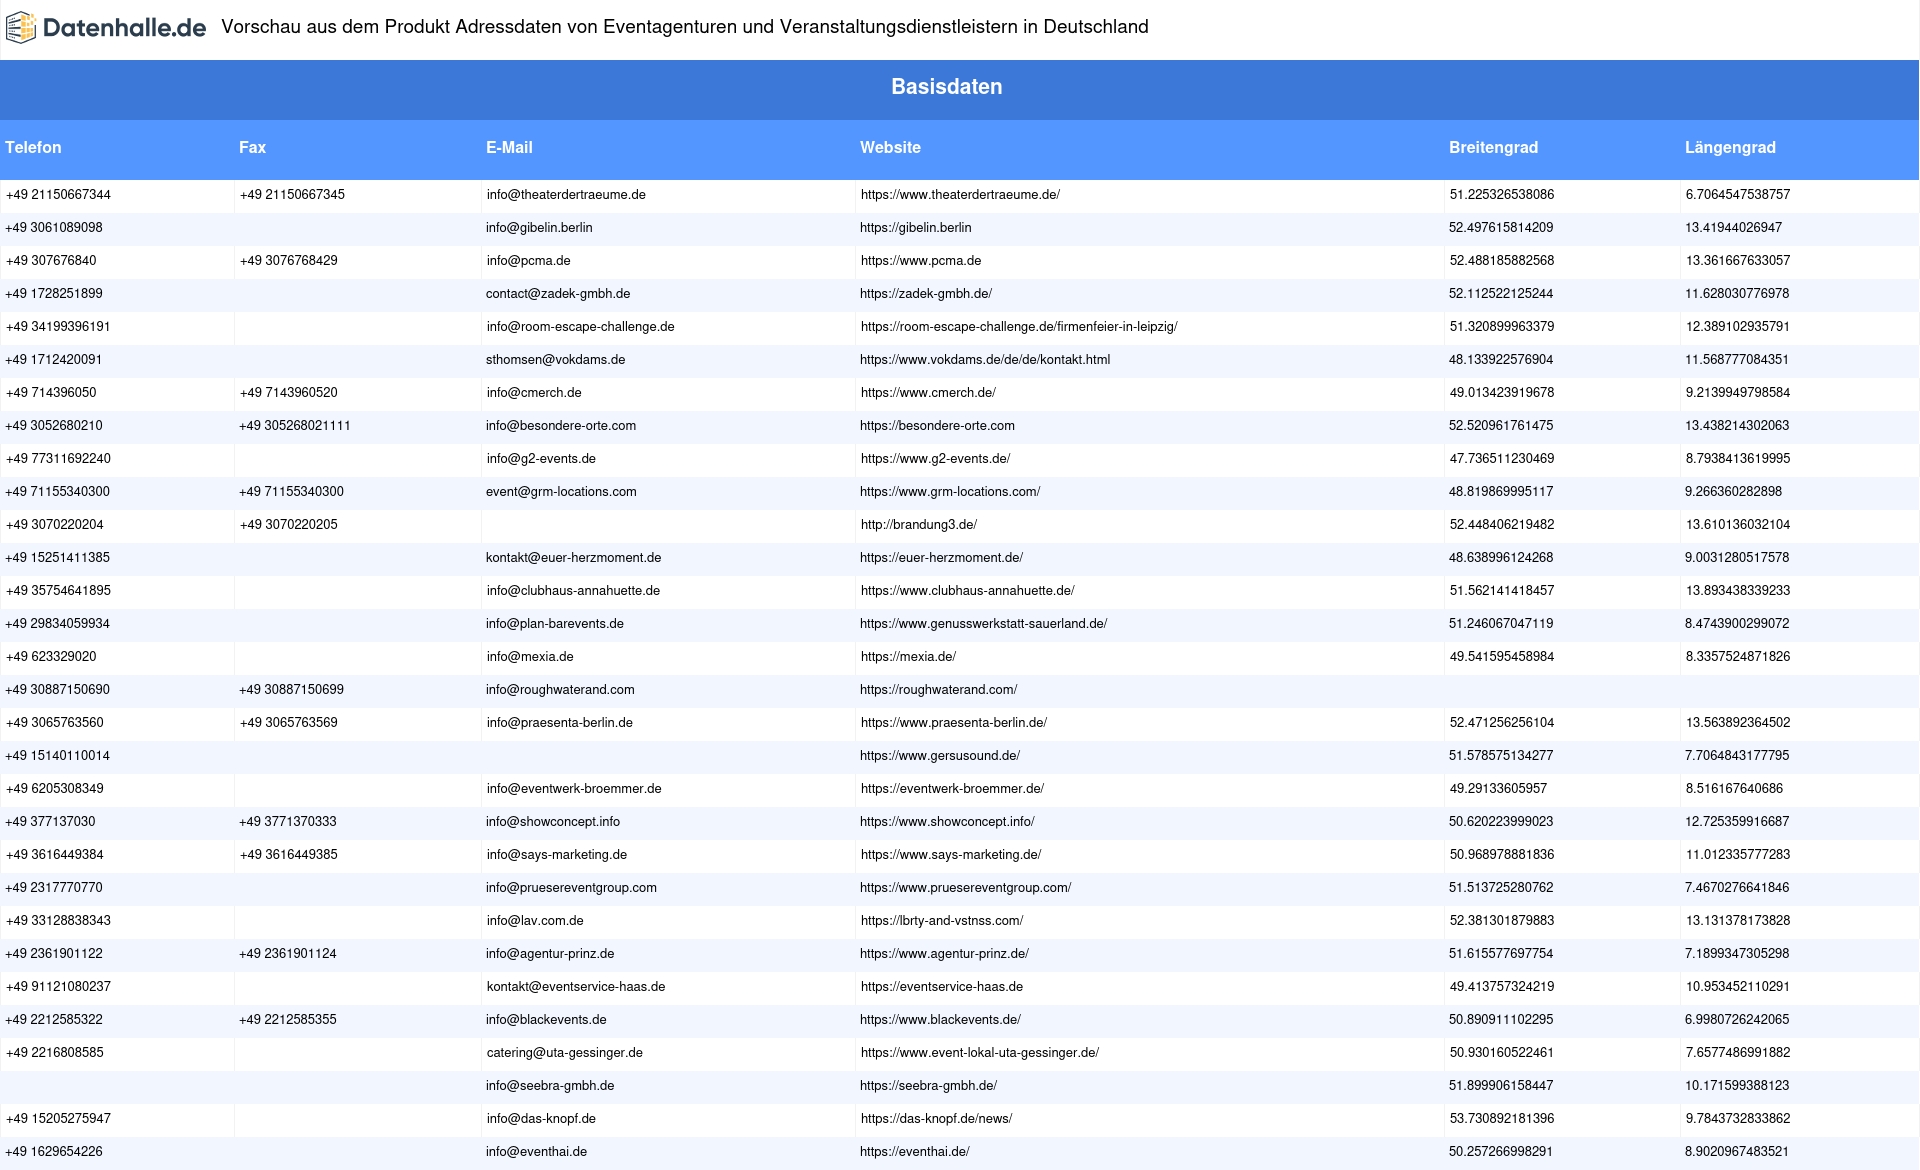Screen dimensions: 1920x1170
Task: Click email event@grm-locations.com
Action: pyautogui.click(x=561, y=492)
